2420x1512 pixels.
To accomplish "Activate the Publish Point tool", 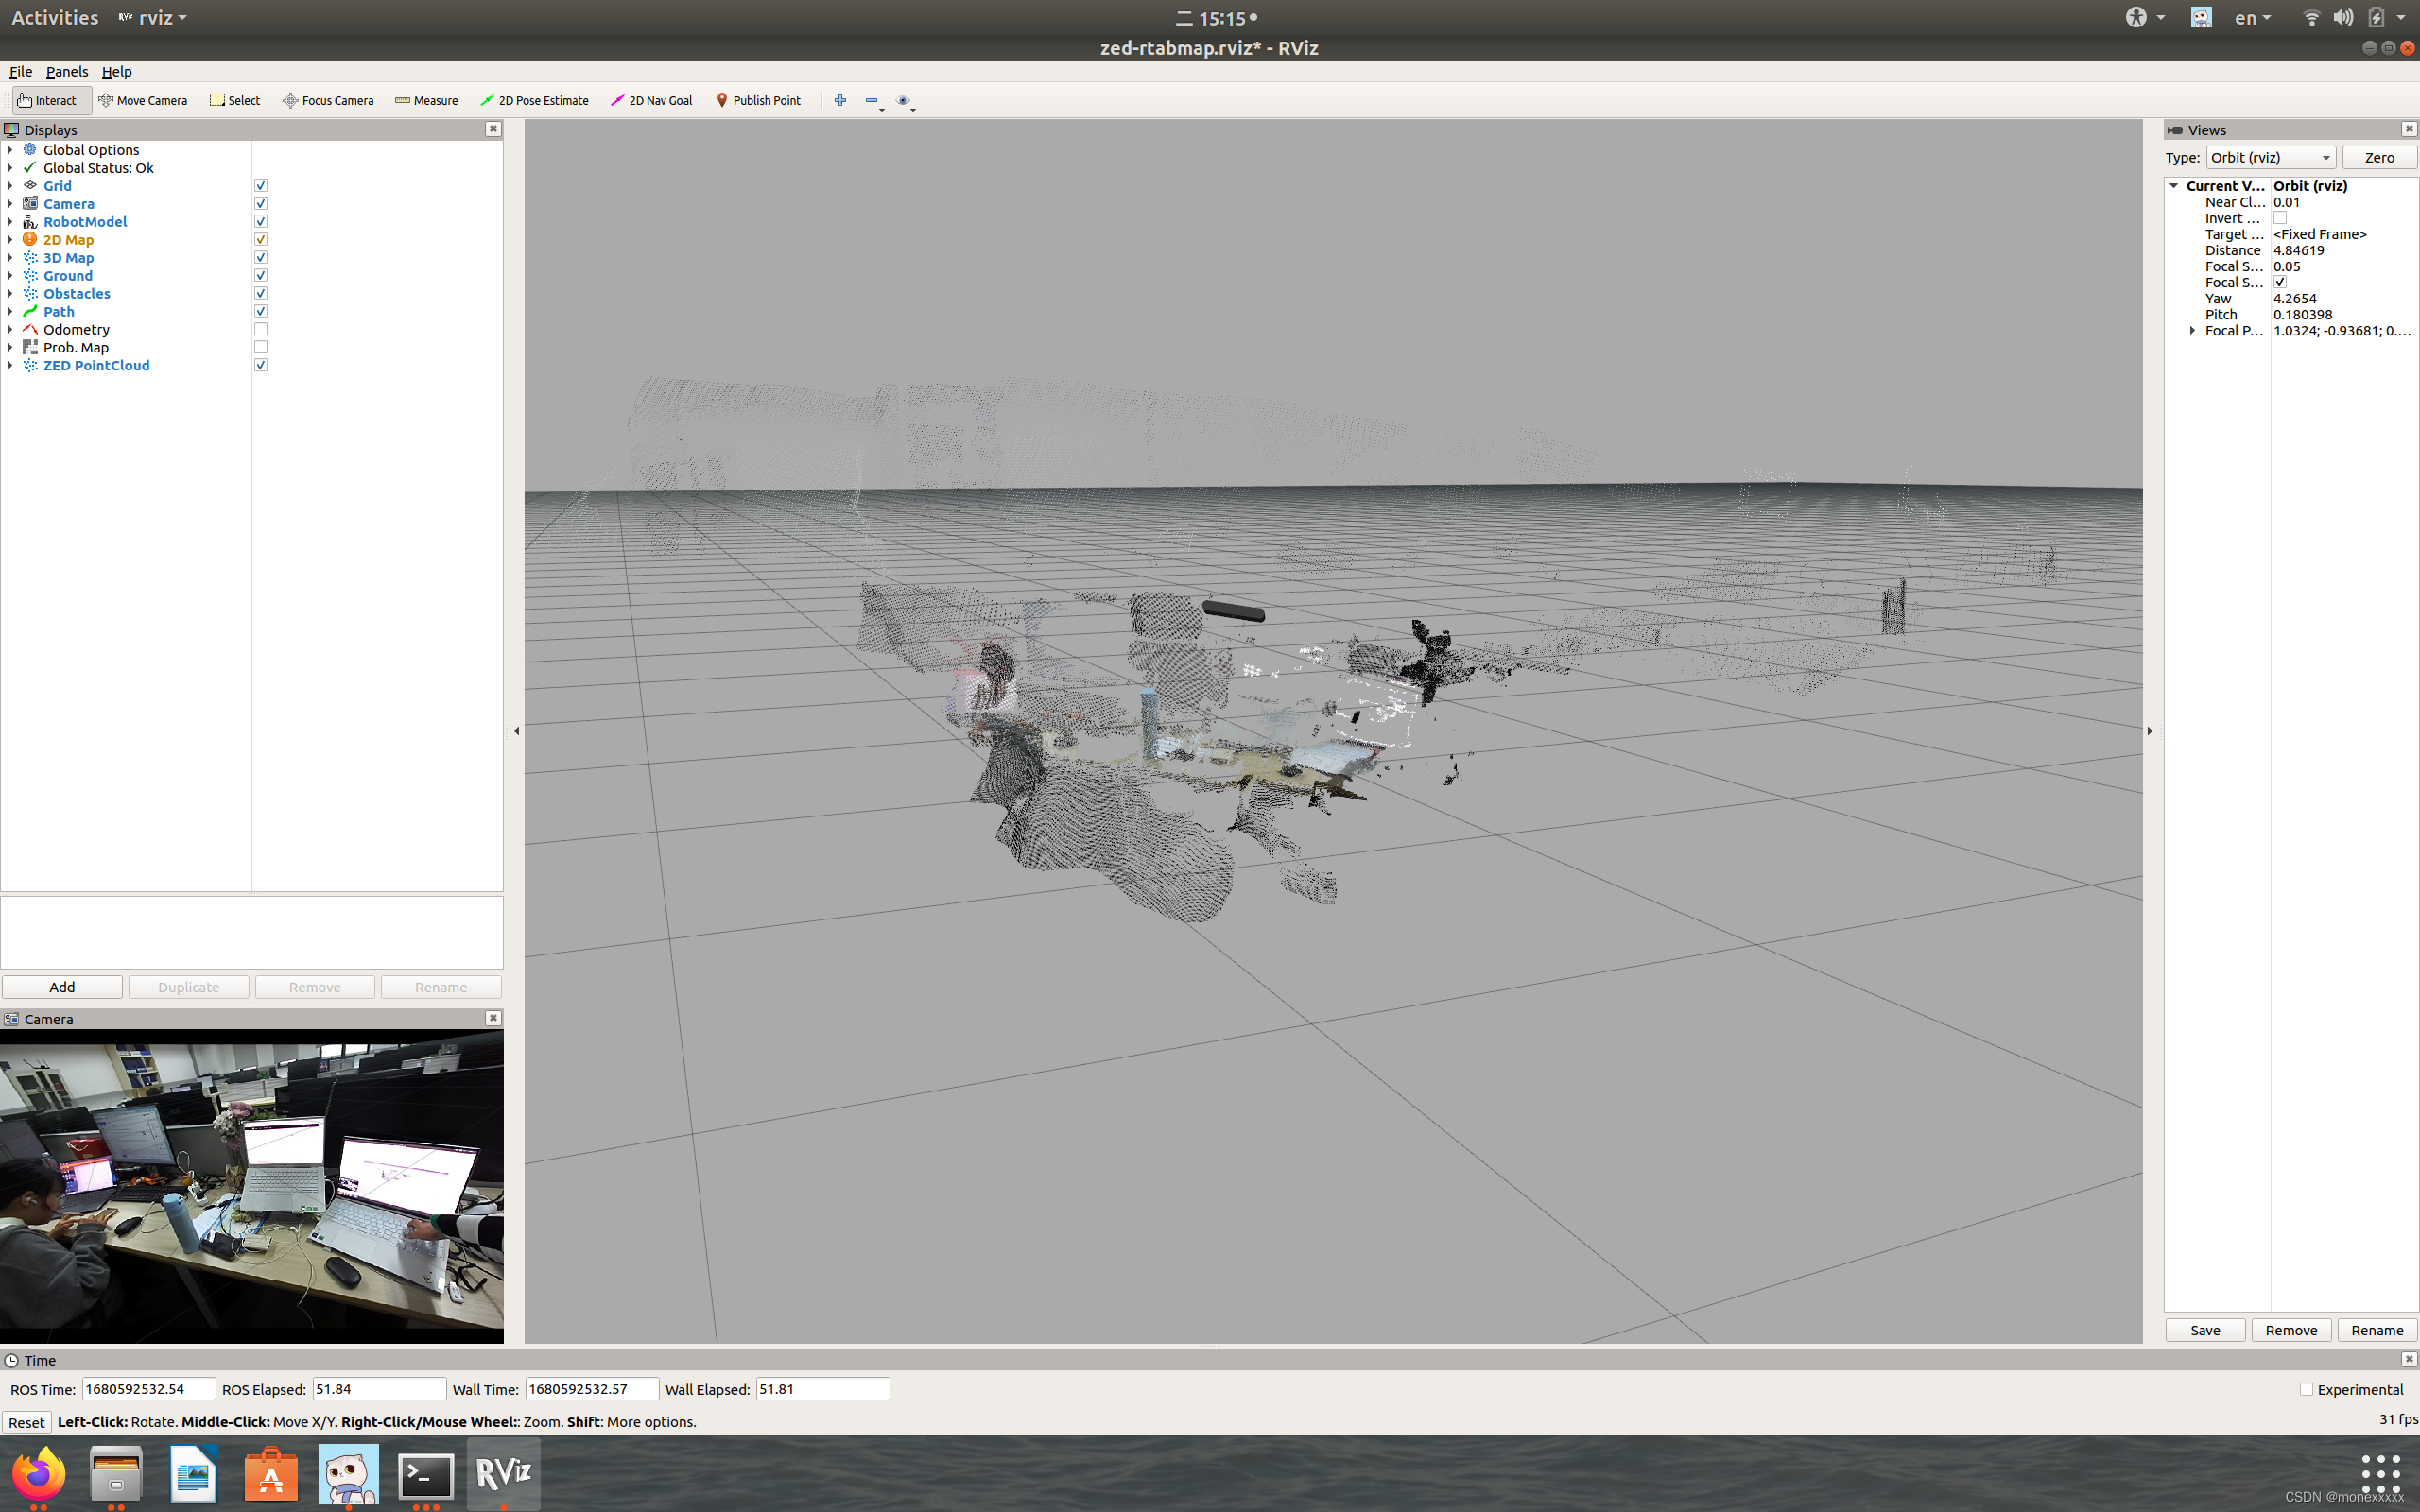I will 758,100.
